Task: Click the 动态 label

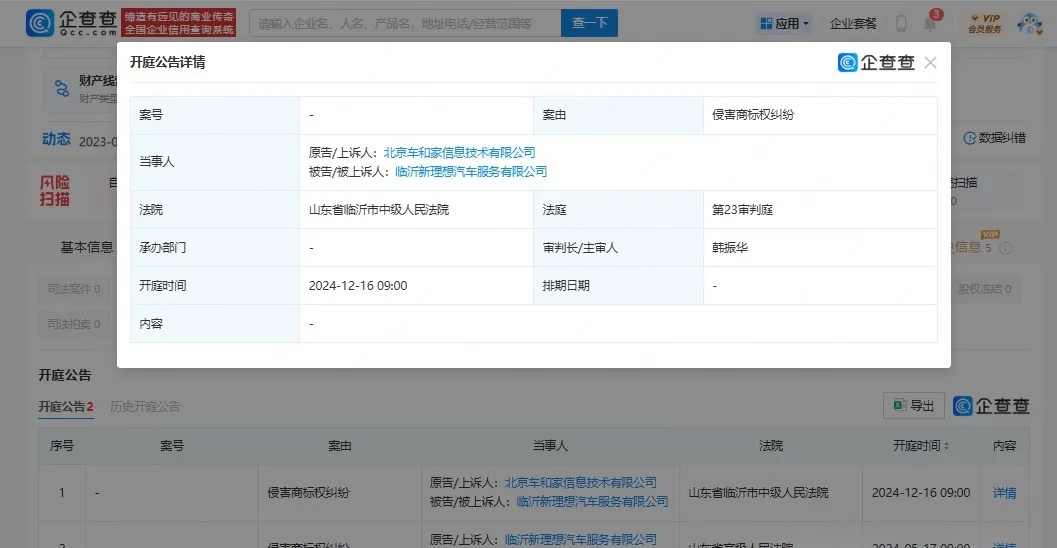Action: [56, 139]
